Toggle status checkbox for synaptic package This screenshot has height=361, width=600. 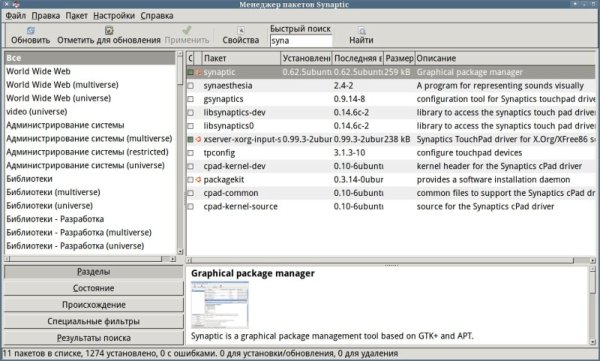pos(191,72)
